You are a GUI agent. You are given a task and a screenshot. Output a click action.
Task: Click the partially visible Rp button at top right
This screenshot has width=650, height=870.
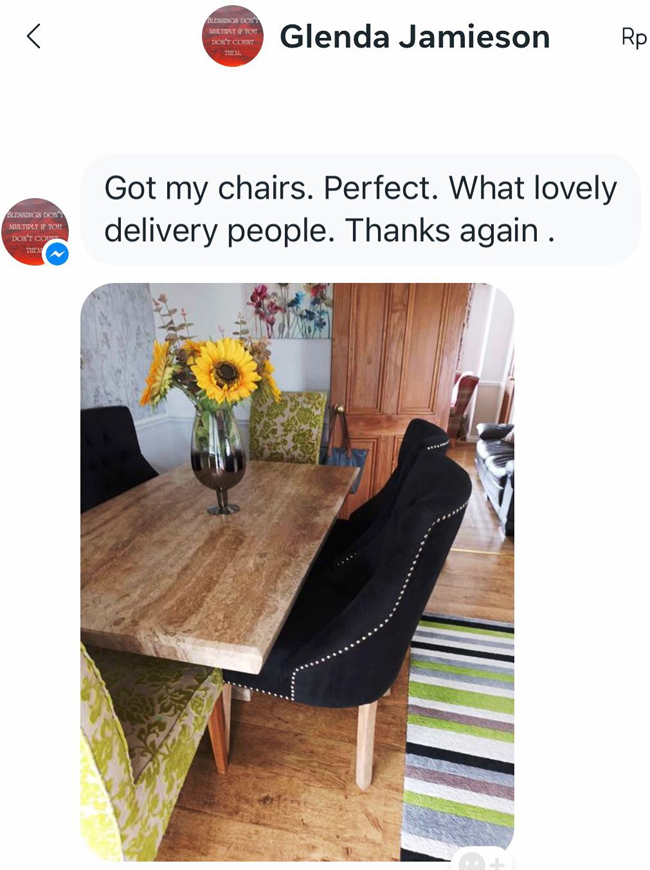tap(634, 38)
